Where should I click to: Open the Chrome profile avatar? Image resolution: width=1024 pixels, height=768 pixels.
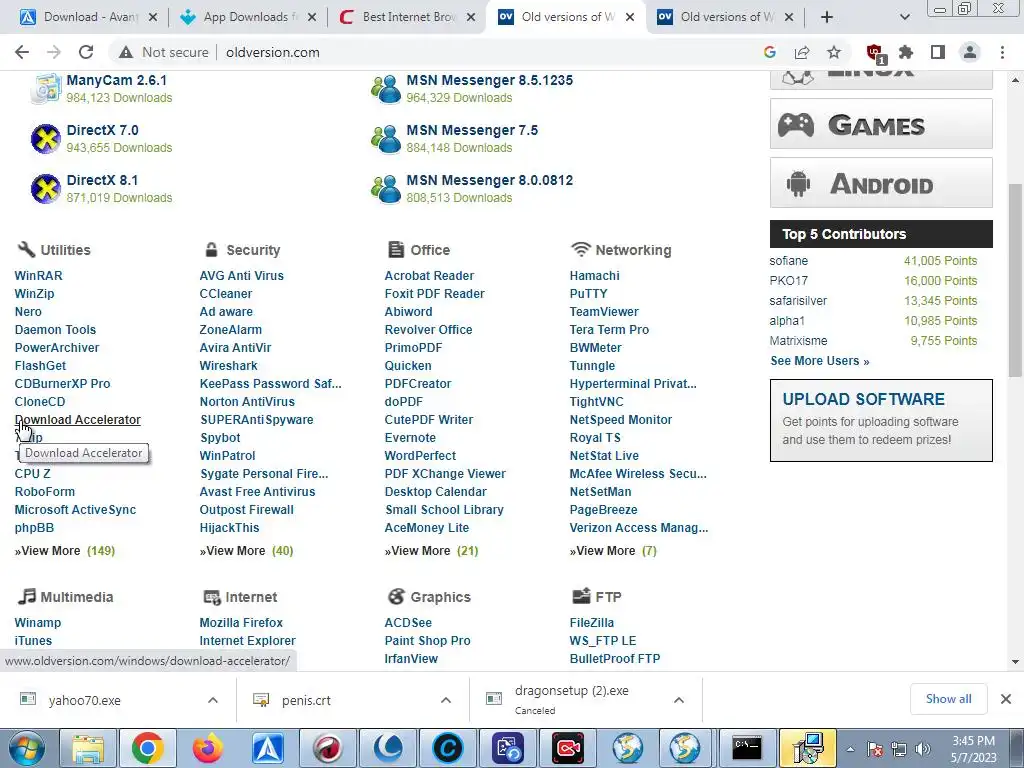[970, 52]
